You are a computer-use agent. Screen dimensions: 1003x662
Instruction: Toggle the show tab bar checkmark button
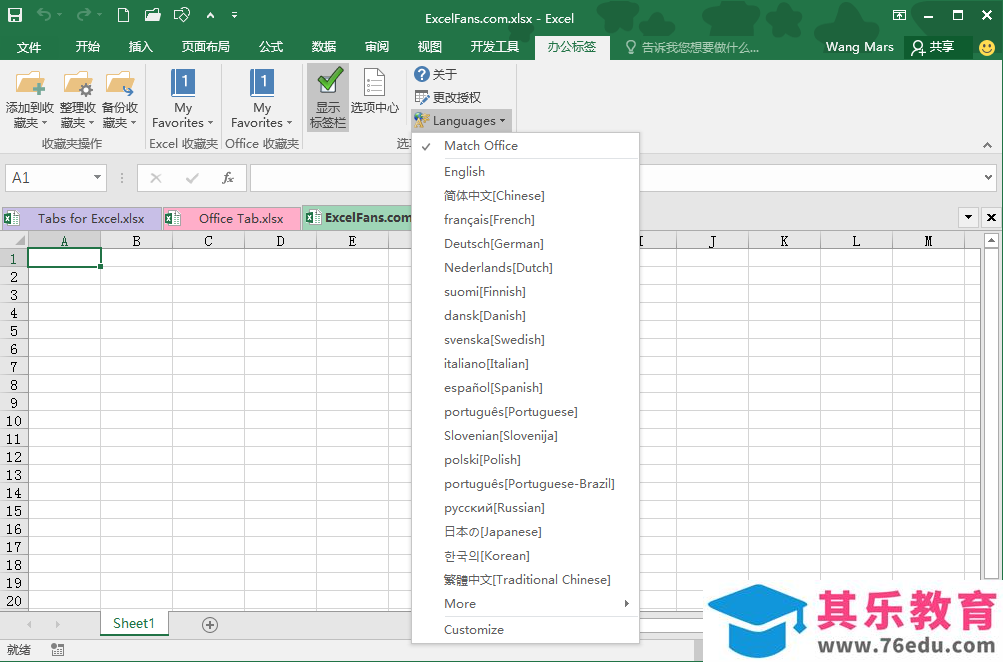(x=328, y=97)
